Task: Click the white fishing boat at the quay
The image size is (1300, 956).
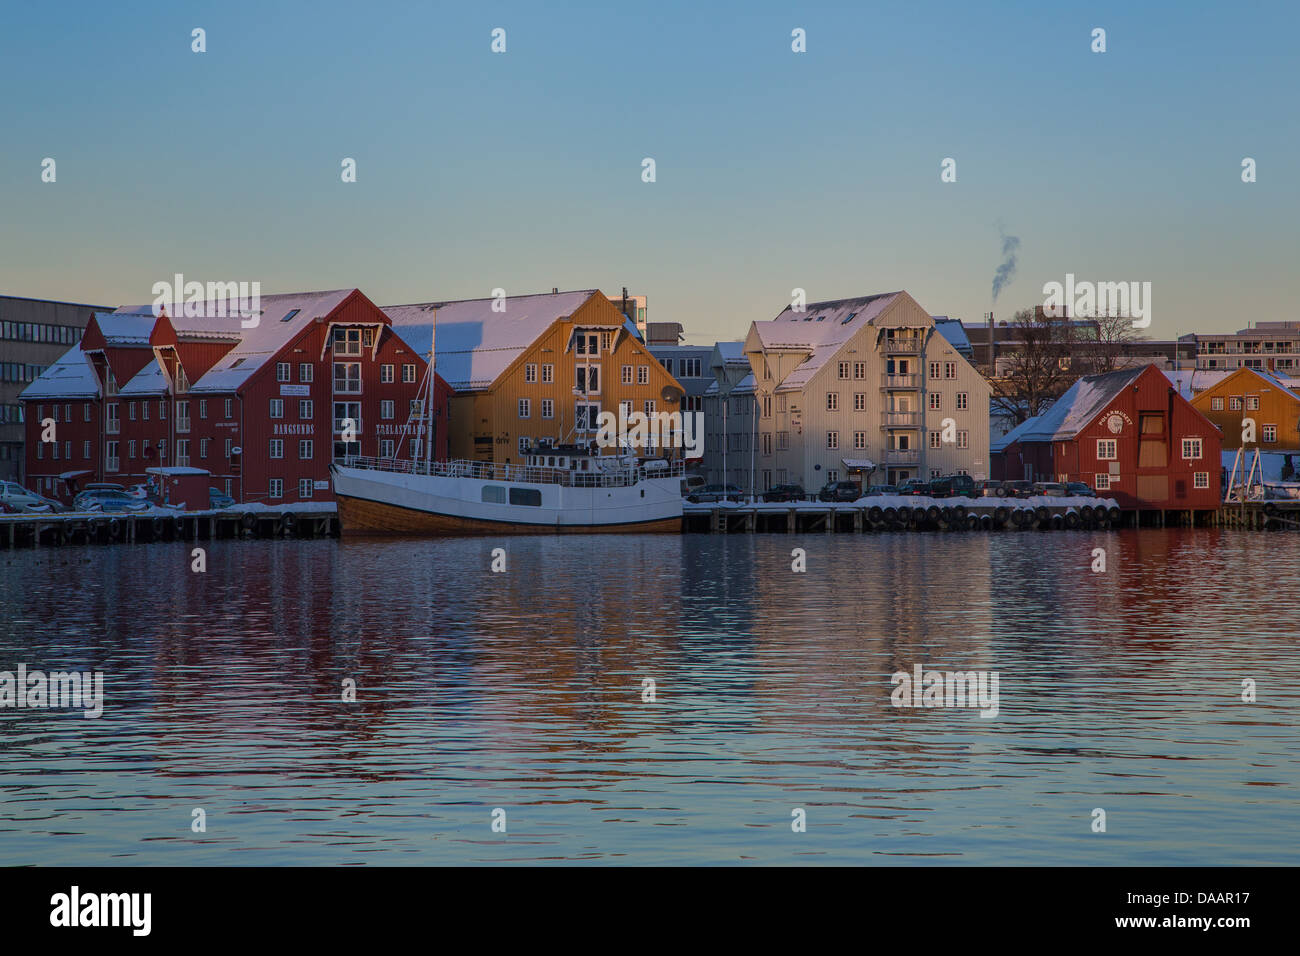Action: tap(509, 489)
